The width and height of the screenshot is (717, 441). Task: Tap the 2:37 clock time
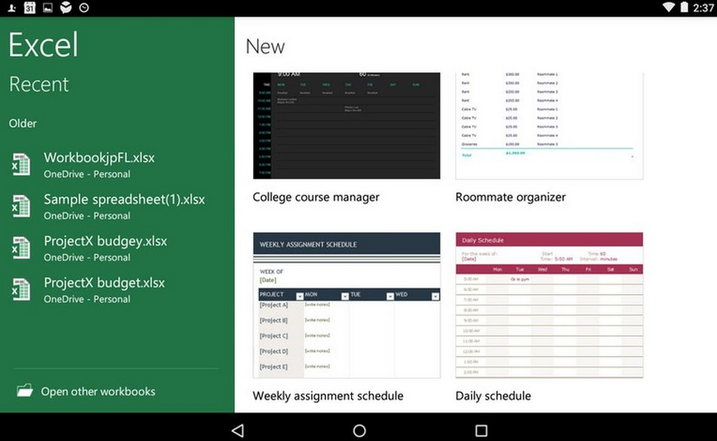(x=703, y=7)
